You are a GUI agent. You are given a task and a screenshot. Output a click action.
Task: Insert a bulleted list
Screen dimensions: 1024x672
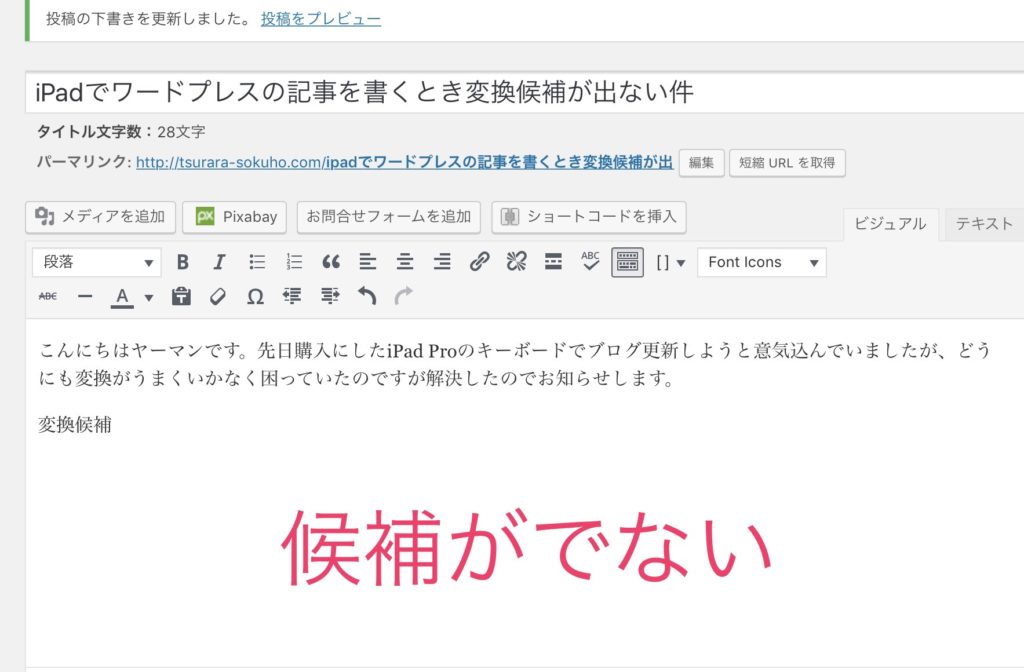(x=257, y=262)
